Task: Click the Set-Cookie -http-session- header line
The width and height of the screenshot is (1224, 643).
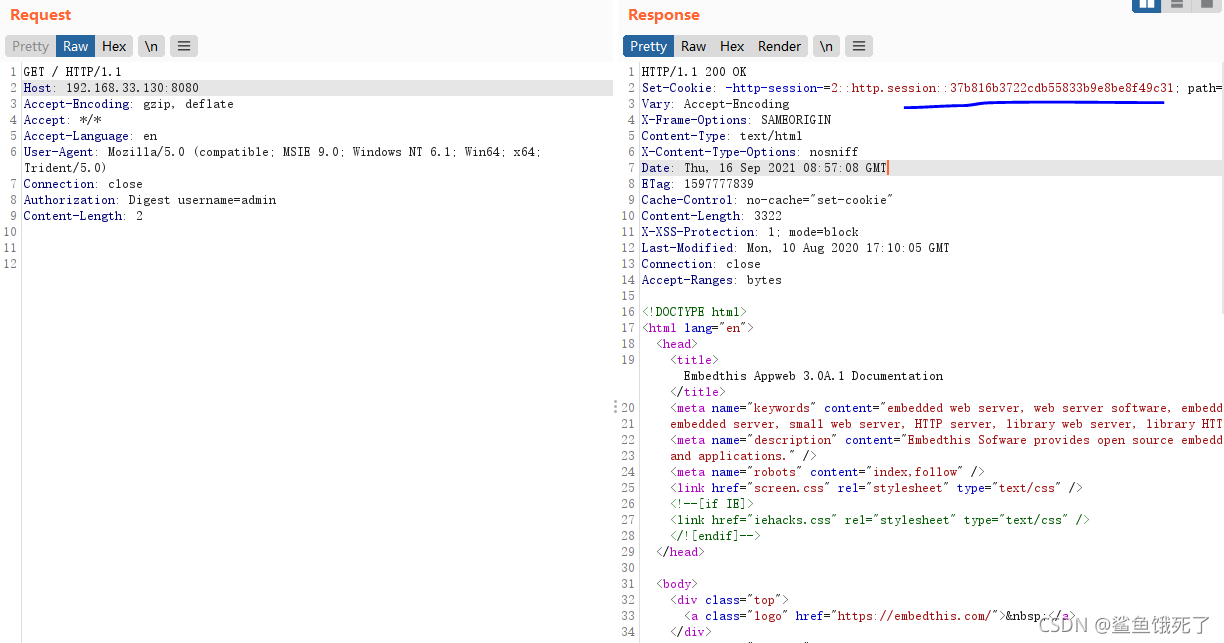Action: tap(932, 88)
